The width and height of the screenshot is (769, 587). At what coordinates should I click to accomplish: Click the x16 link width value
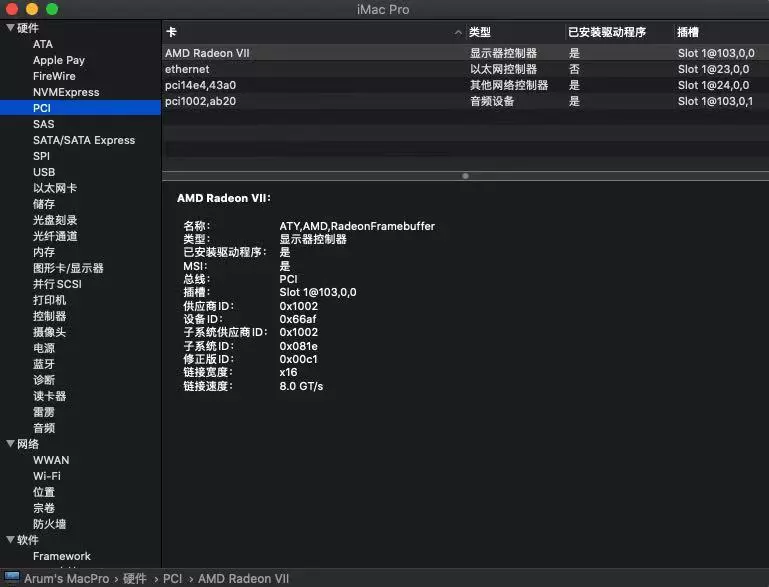pos(288,372)
